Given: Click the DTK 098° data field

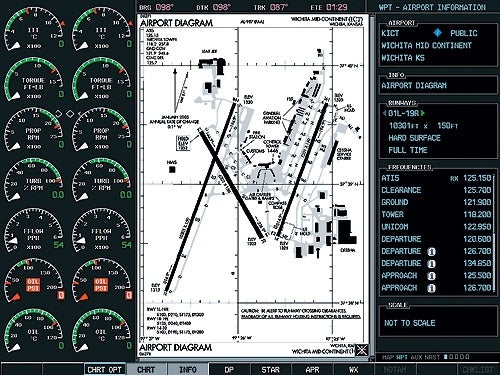Looking at the screenshot, I should (213, 7).
